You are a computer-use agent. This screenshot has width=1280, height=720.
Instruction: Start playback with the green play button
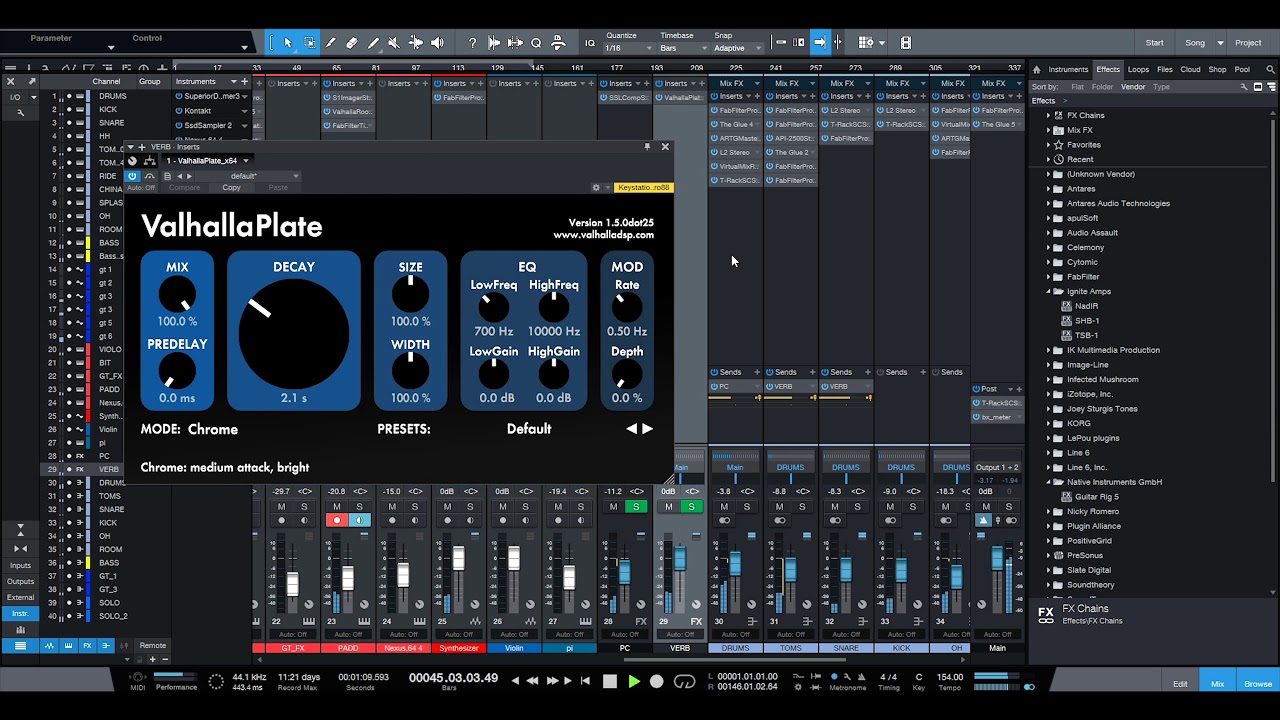pyautogui.click(x=633, y=682)
